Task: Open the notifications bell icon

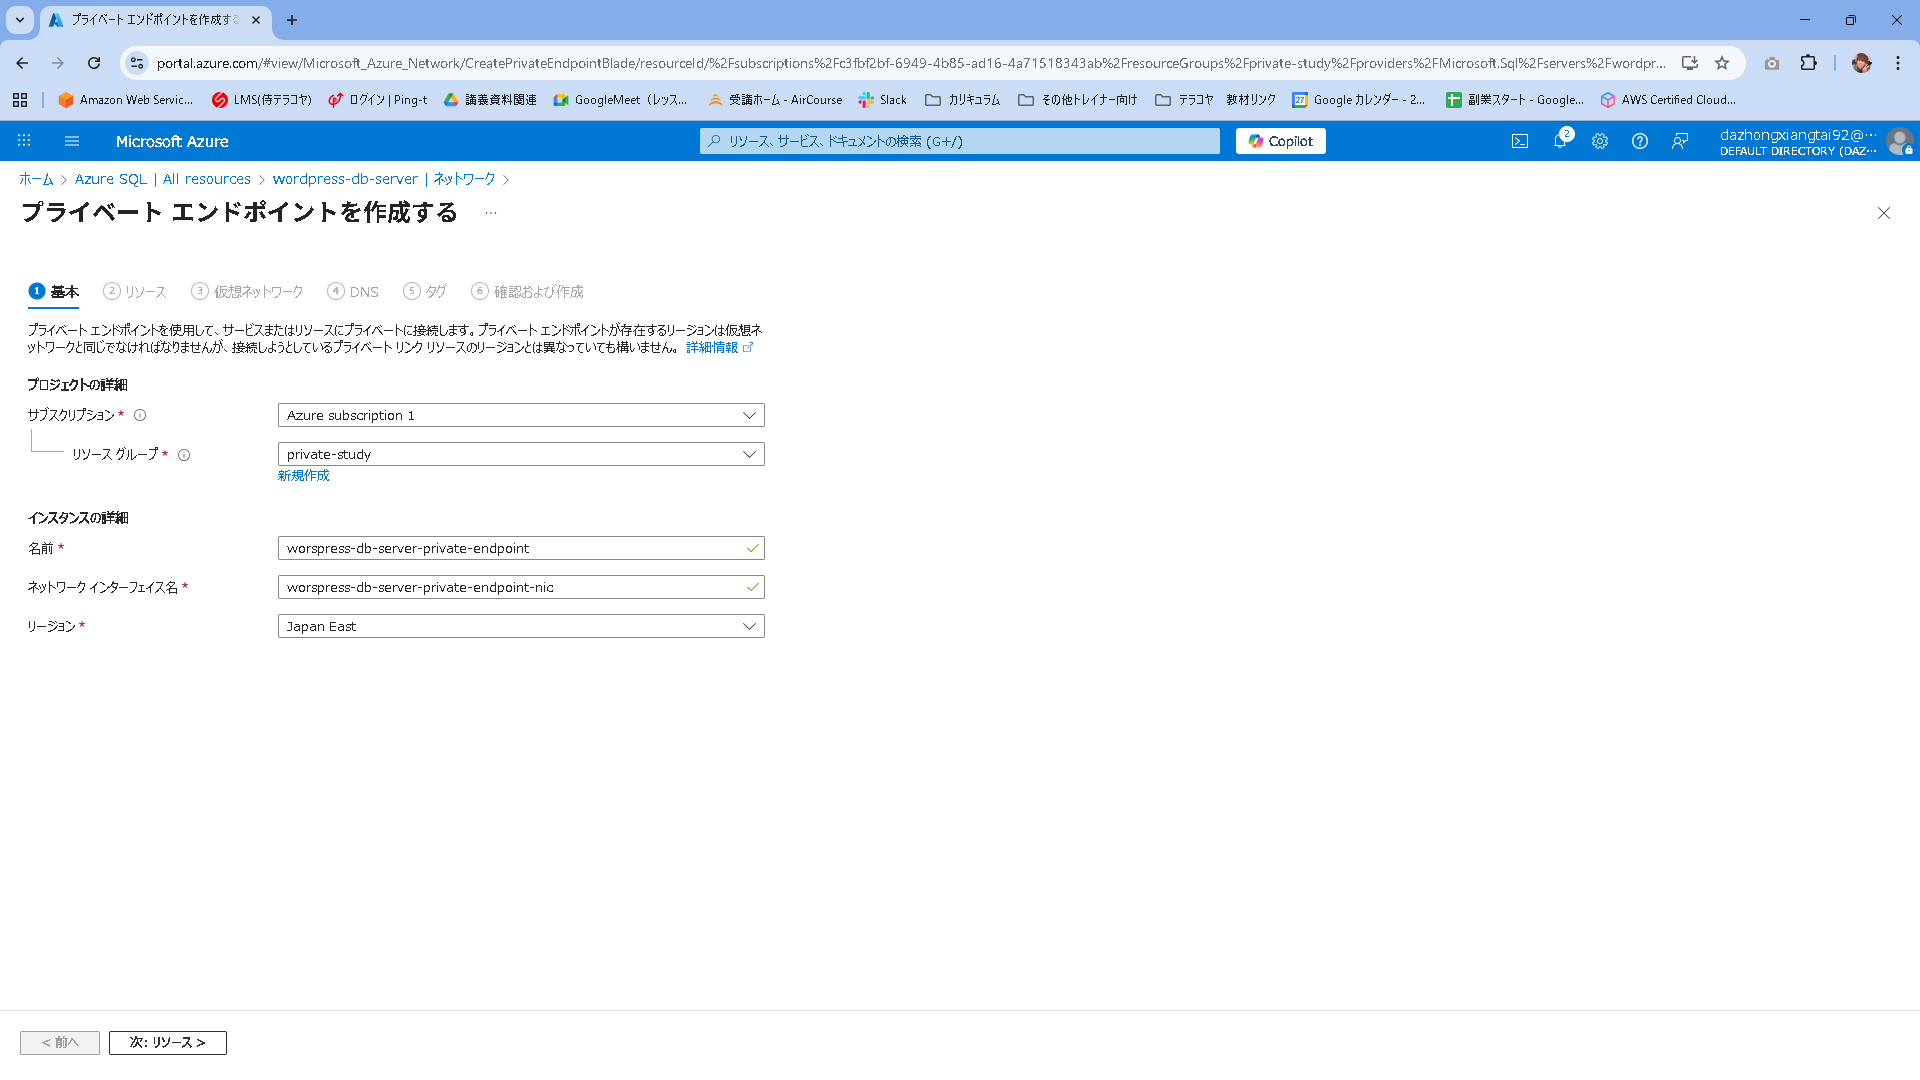Action: tap(1560, 141)
